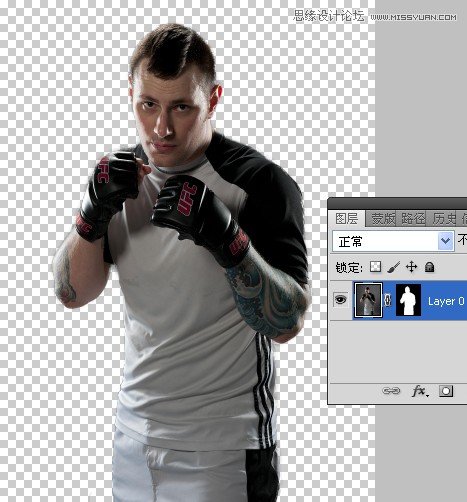Select the Layer 0 mask thumbnail
Screen dimensions: 467x502
408,300
